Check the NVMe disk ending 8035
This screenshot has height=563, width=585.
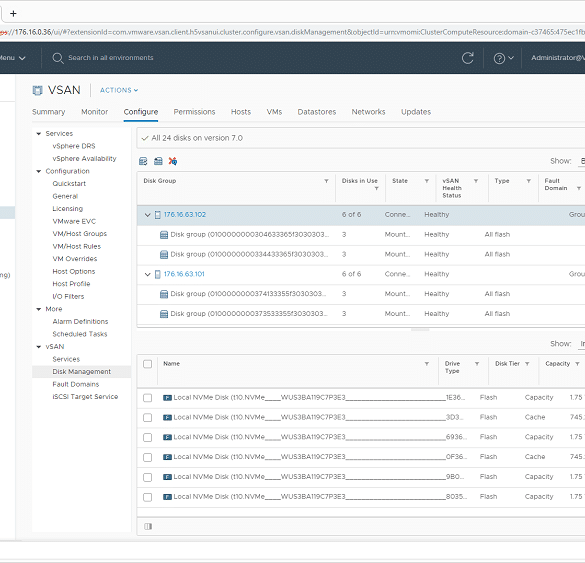[x=148, y=497]
